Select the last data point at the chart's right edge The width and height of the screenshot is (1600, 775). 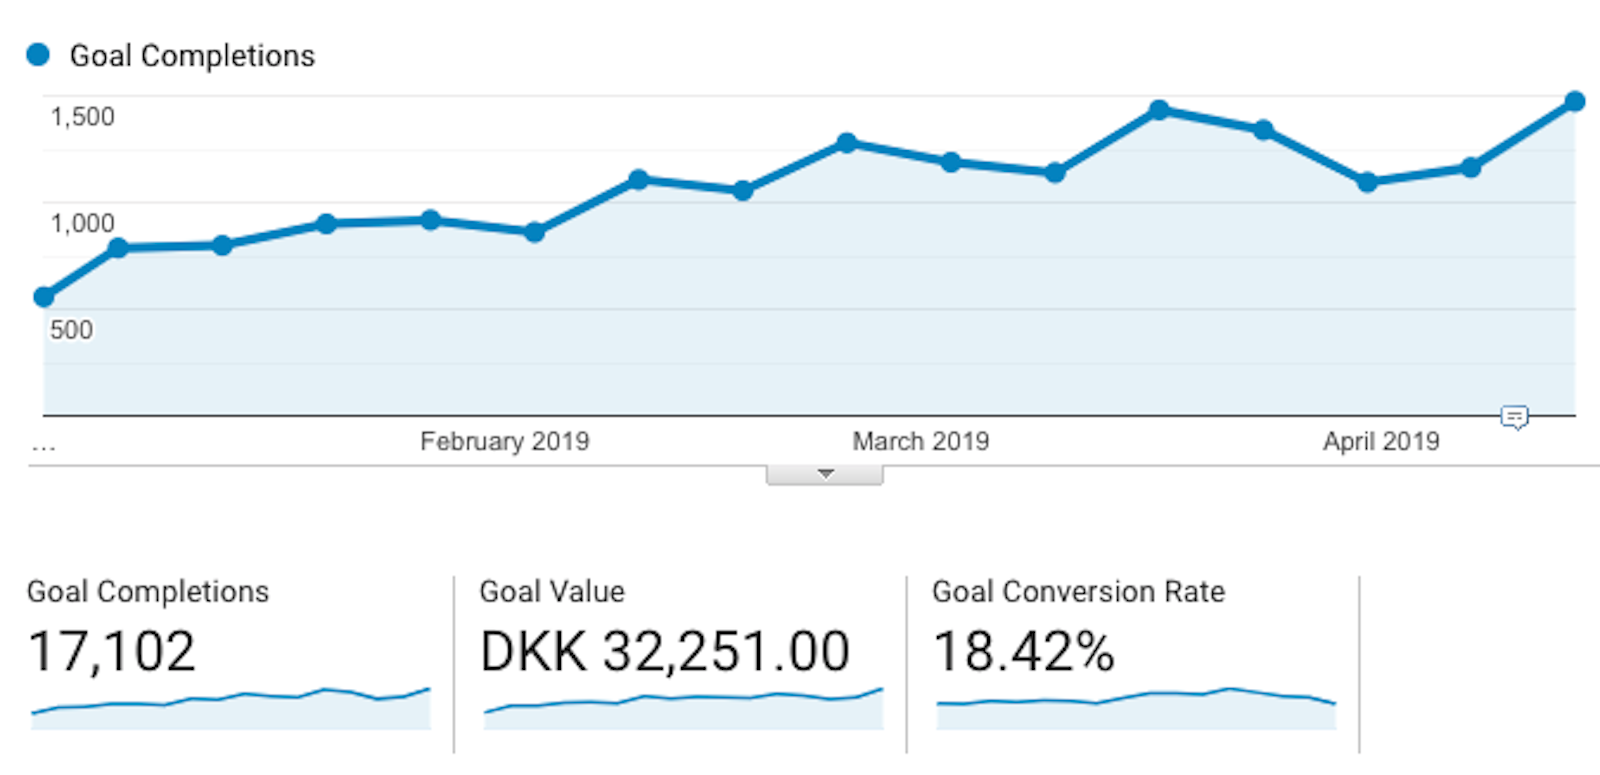tap(1575, 102)
